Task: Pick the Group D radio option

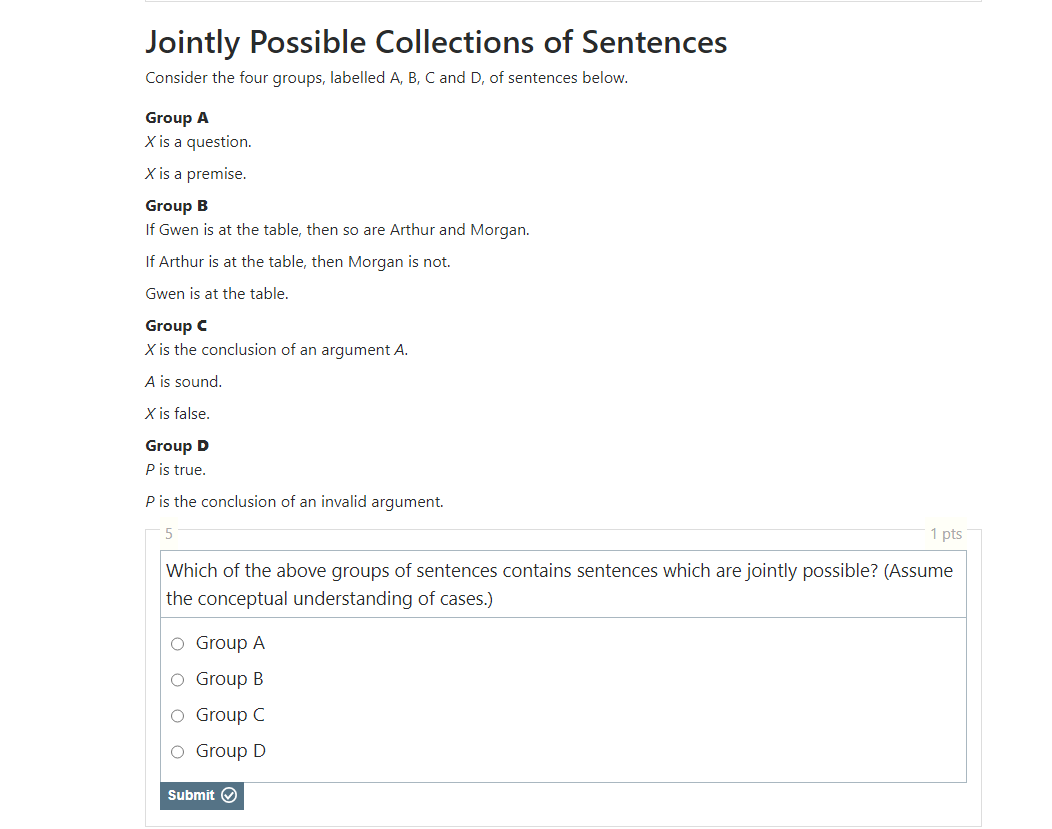Action: click(178, 752)
